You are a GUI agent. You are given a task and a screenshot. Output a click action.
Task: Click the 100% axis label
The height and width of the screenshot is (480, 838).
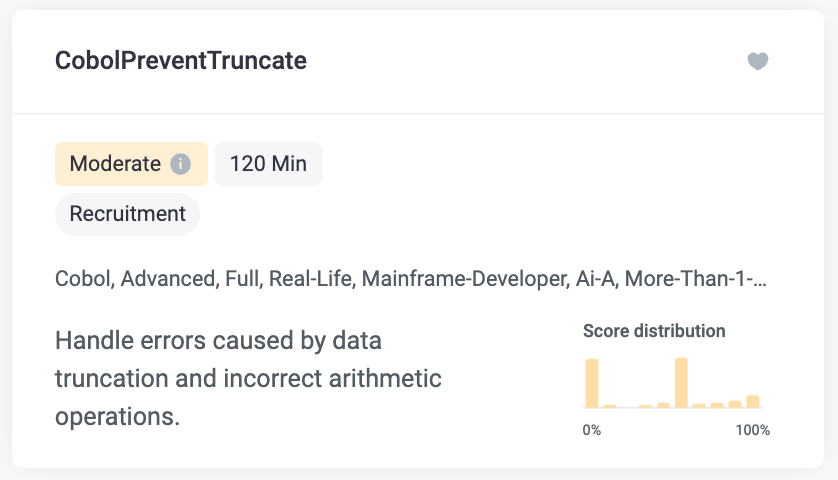pos(752,430)
